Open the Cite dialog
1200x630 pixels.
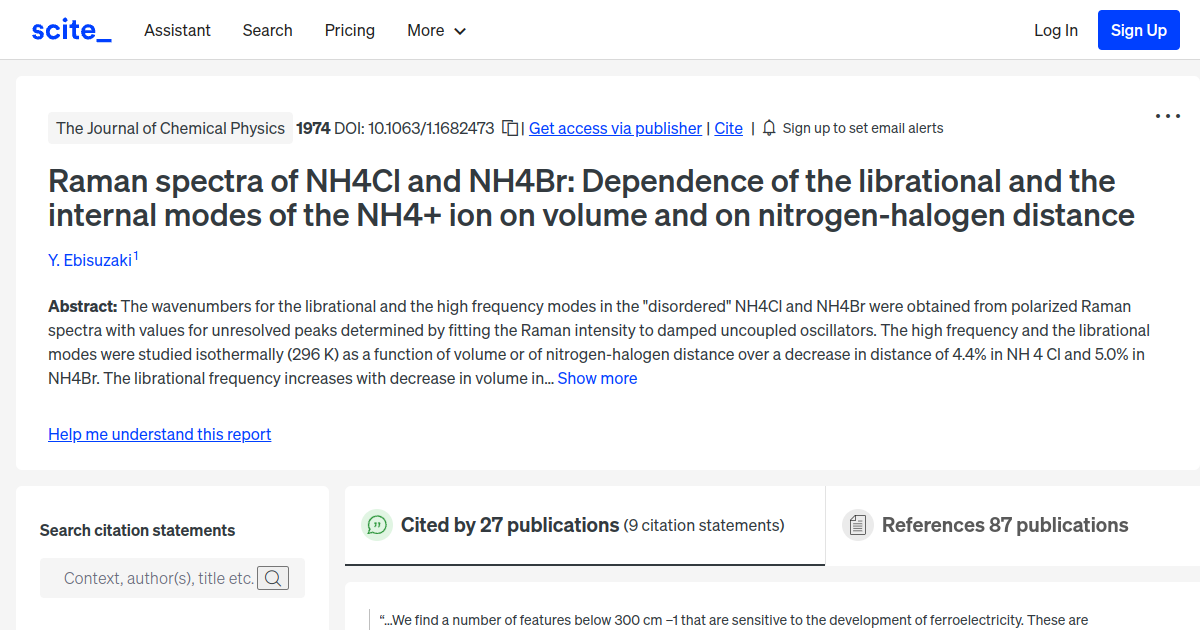728,128
